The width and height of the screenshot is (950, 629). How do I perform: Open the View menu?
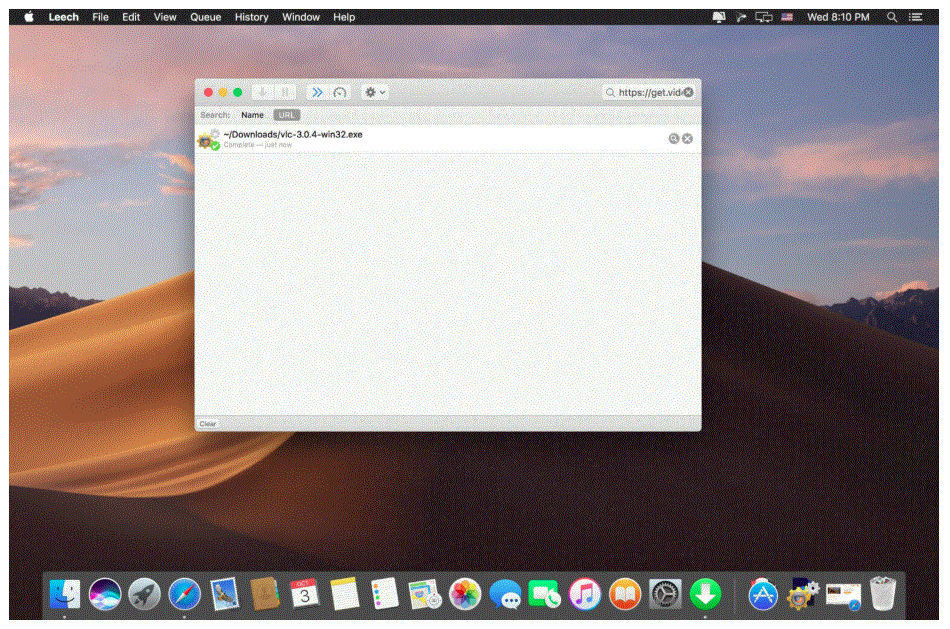point(165,17)
